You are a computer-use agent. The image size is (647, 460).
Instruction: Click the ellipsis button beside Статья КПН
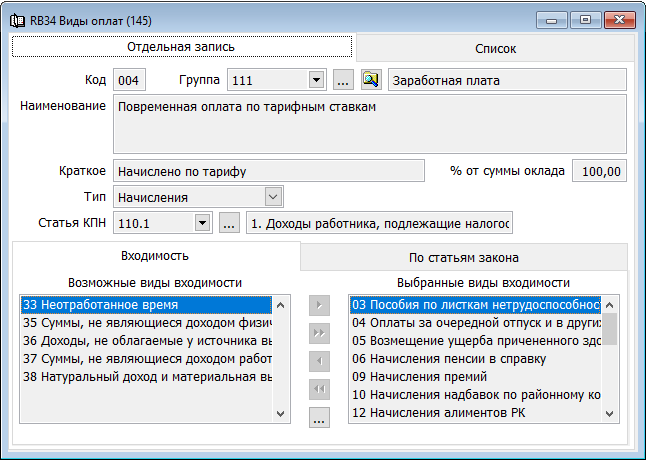pos(229,223)
